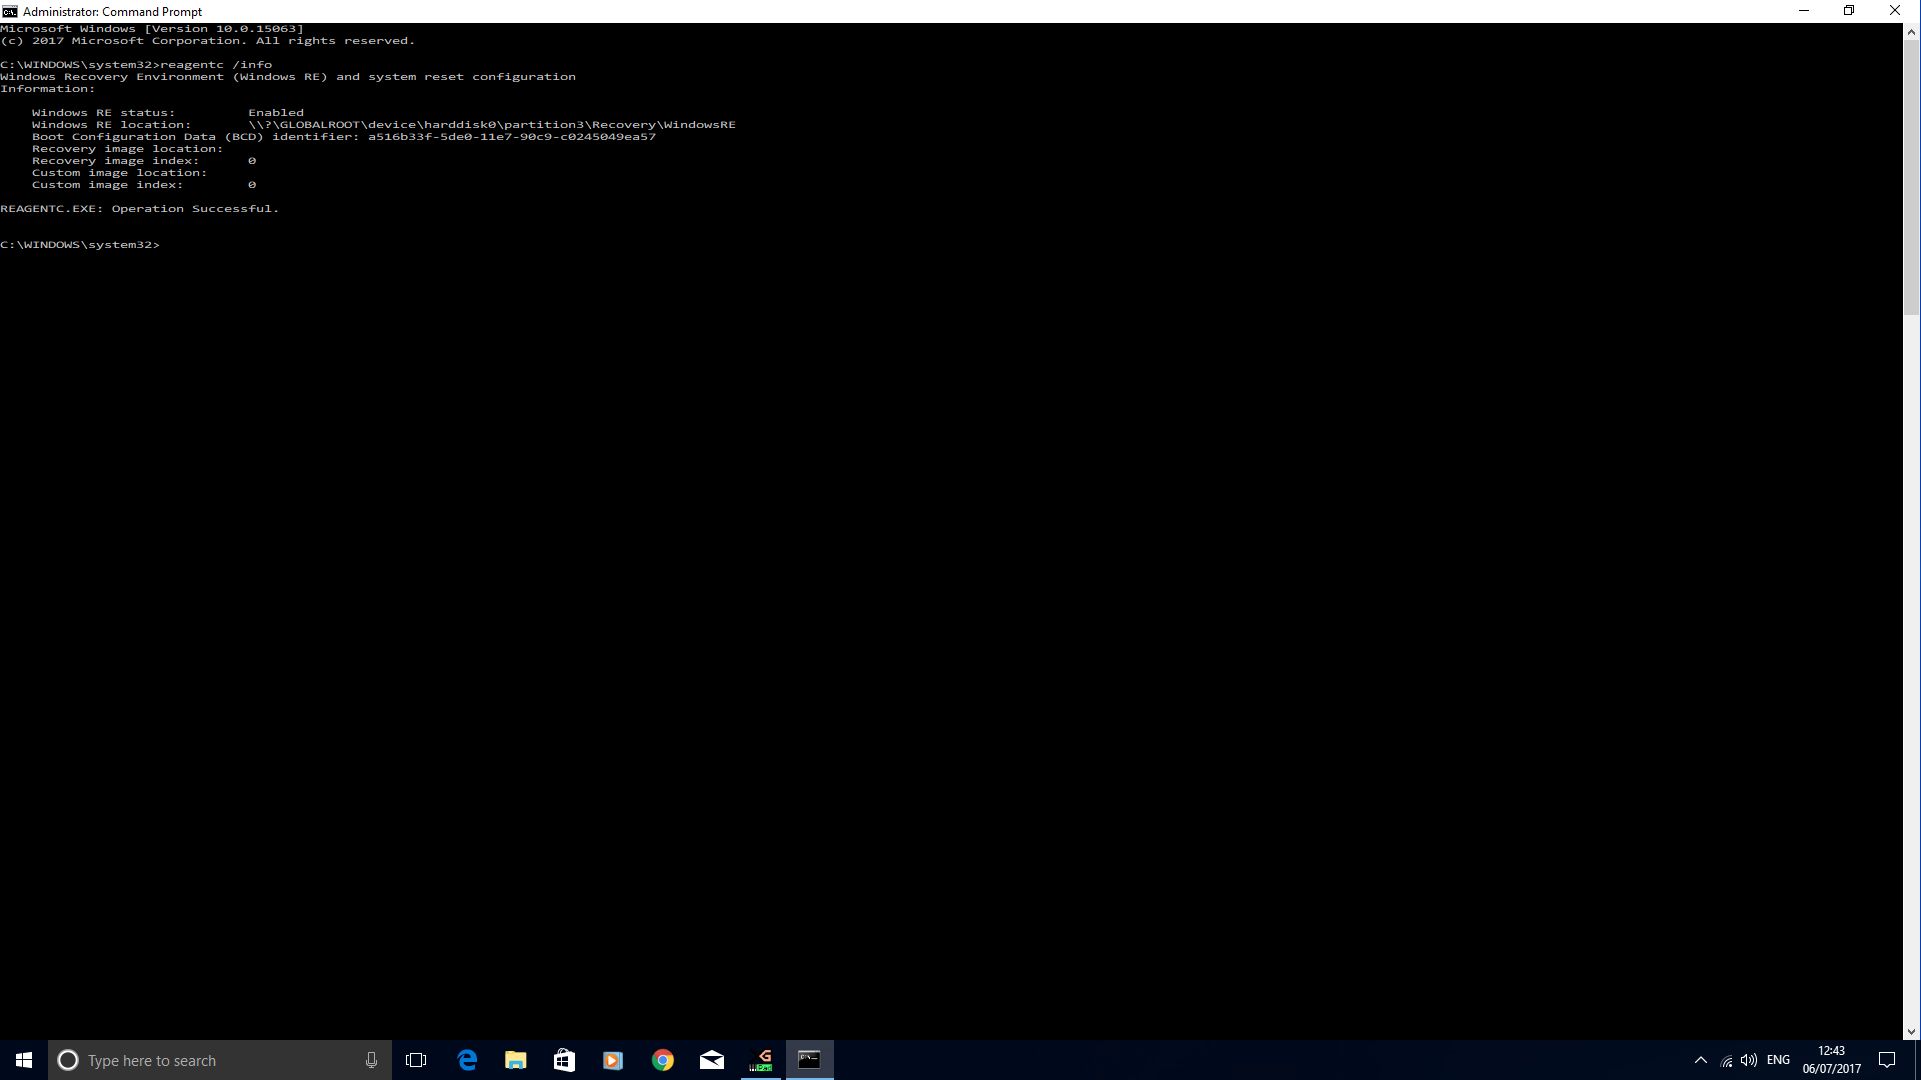Open the media player taskbar icon
Viewport: 1921px width, 1080px height.
coord(613,1060)
